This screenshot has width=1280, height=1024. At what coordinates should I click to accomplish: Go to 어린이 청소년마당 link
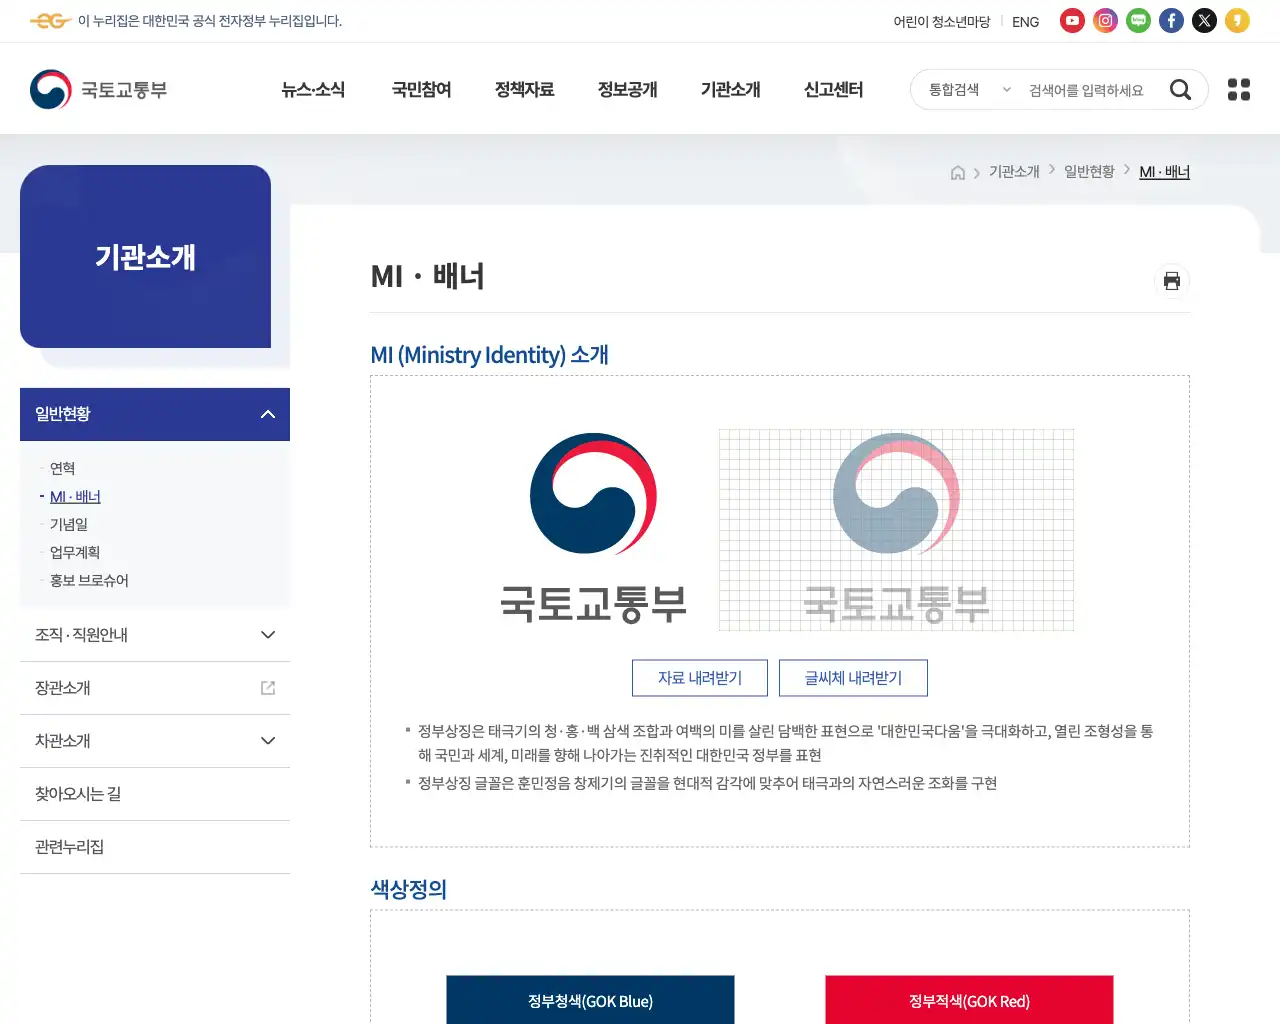(941, 22)
